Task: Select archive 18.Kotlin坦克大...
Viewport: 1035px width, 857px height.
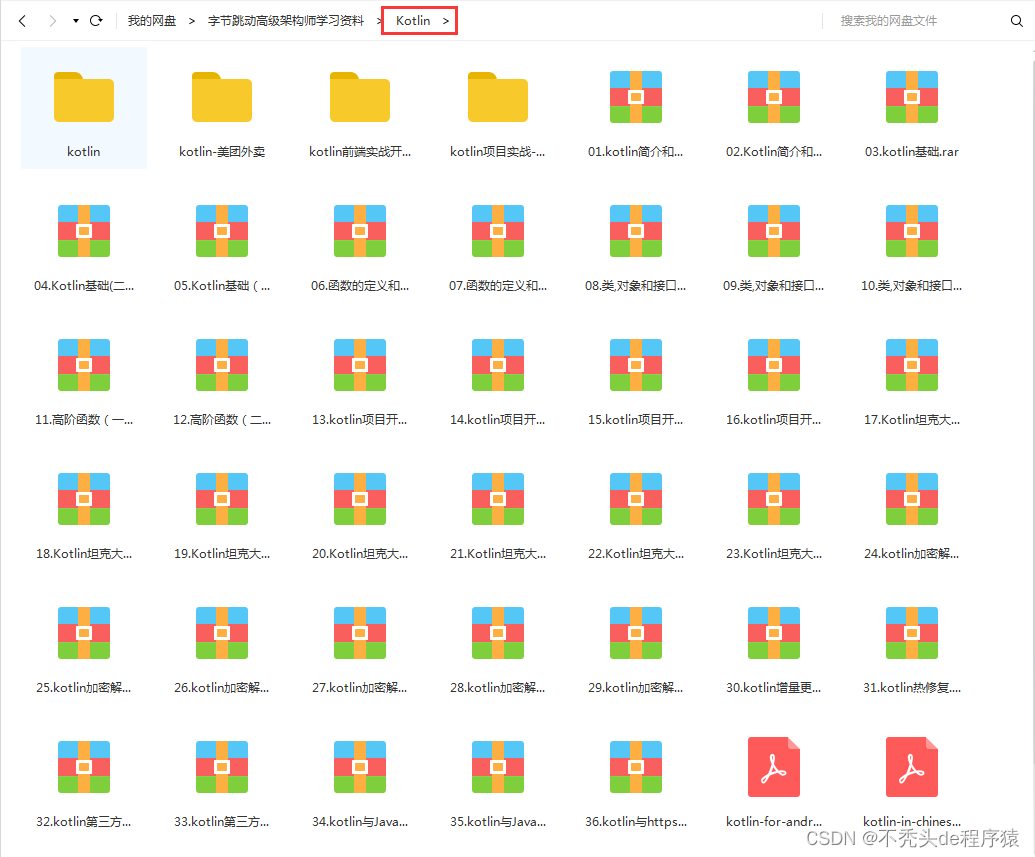Action: pos(84,499)
